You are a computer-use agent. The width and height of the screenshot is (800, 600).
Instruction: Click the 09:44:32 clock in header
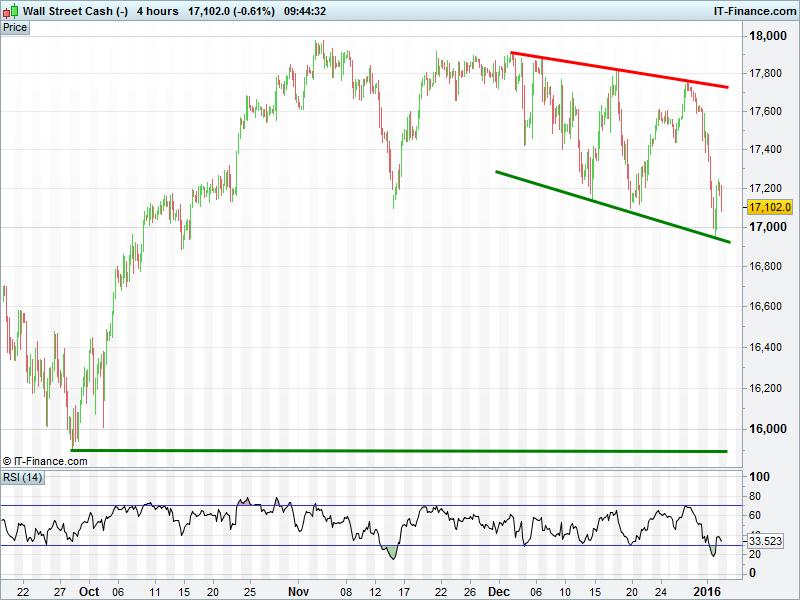pos(305,11)
